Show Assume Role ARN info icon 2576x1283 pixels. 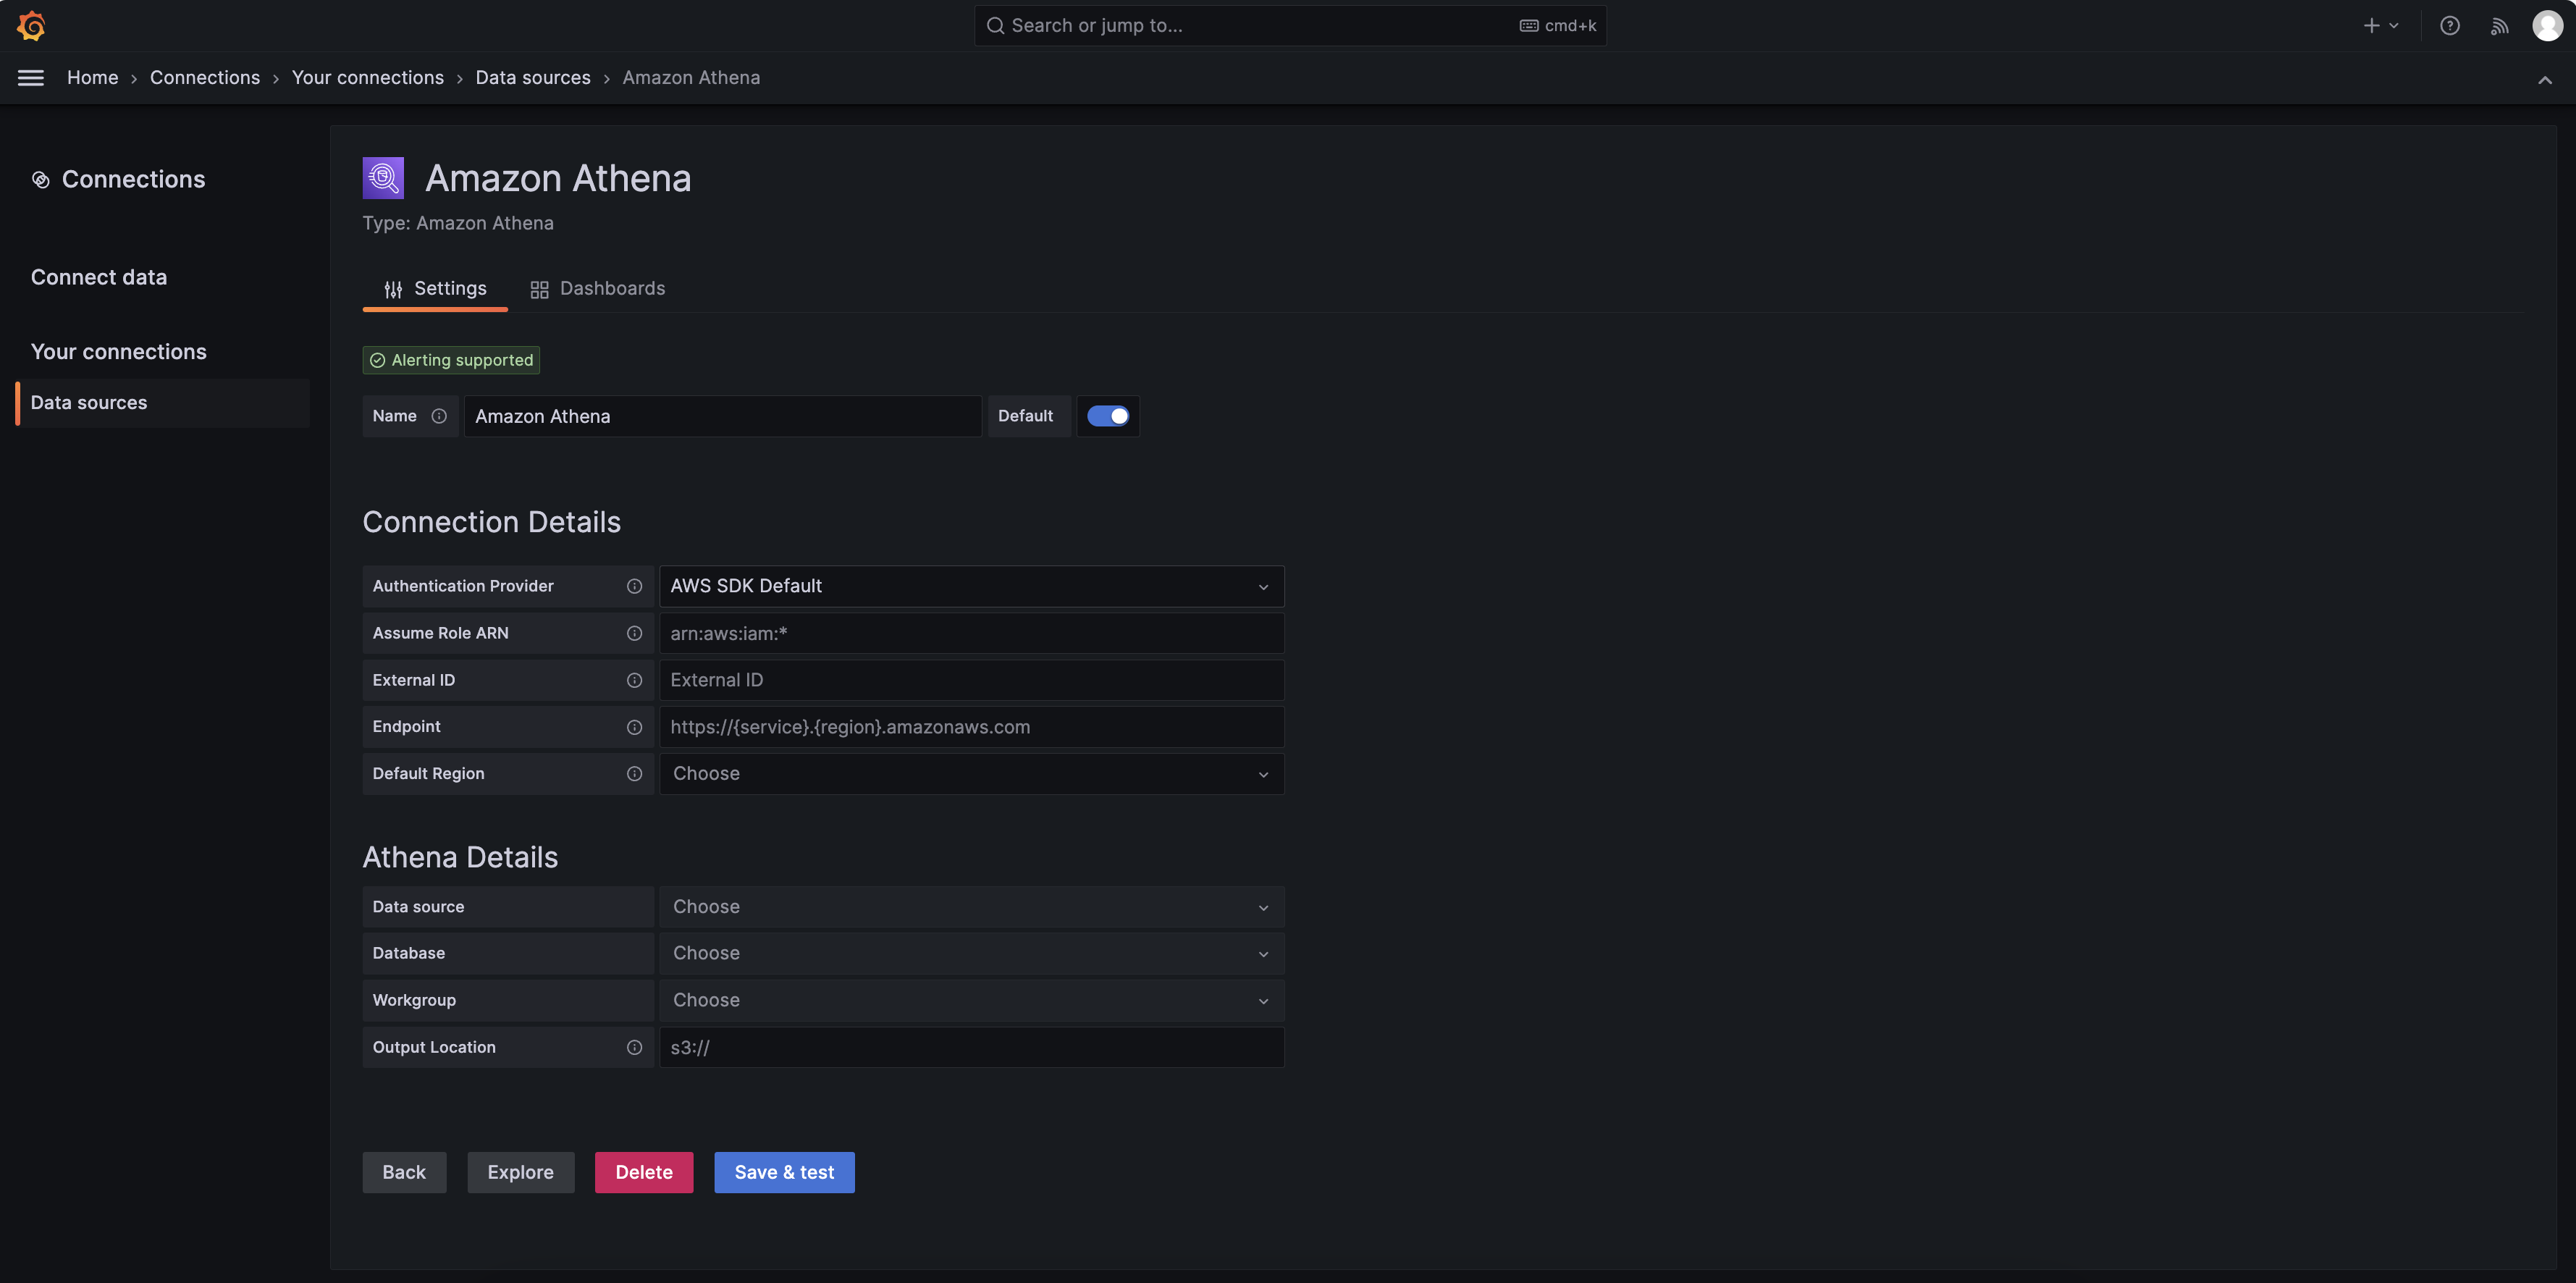pos(634,633)
